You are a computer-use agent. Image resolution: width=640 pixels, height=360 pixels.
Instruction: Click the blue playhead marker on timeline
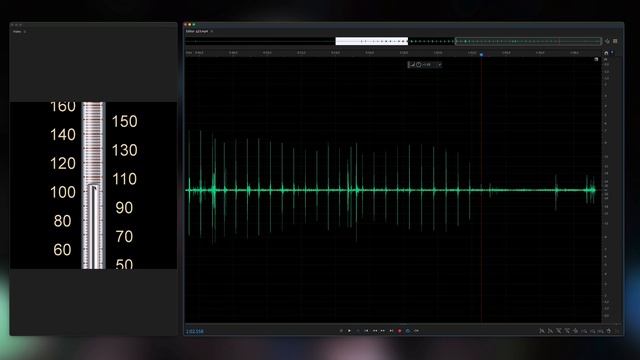(481, 54)
